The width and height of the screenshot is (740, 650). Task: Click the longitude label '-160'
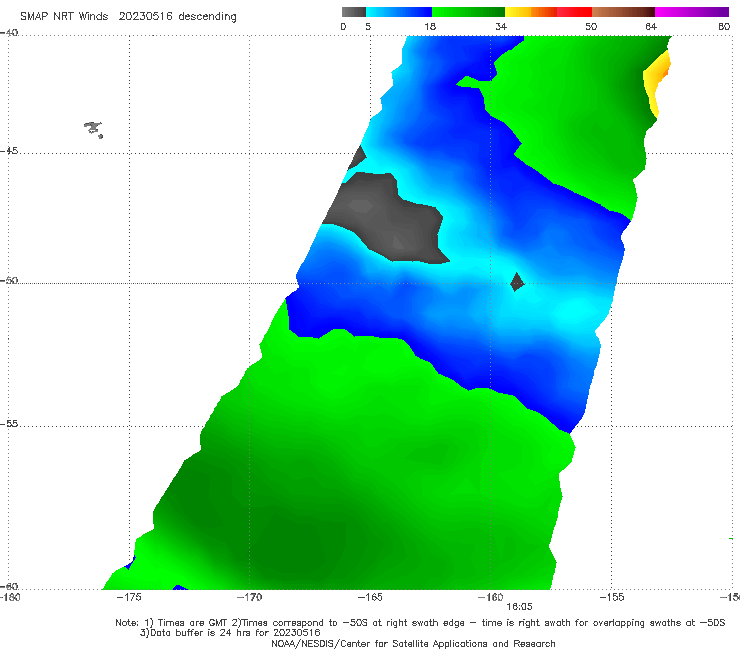(490, 597)
